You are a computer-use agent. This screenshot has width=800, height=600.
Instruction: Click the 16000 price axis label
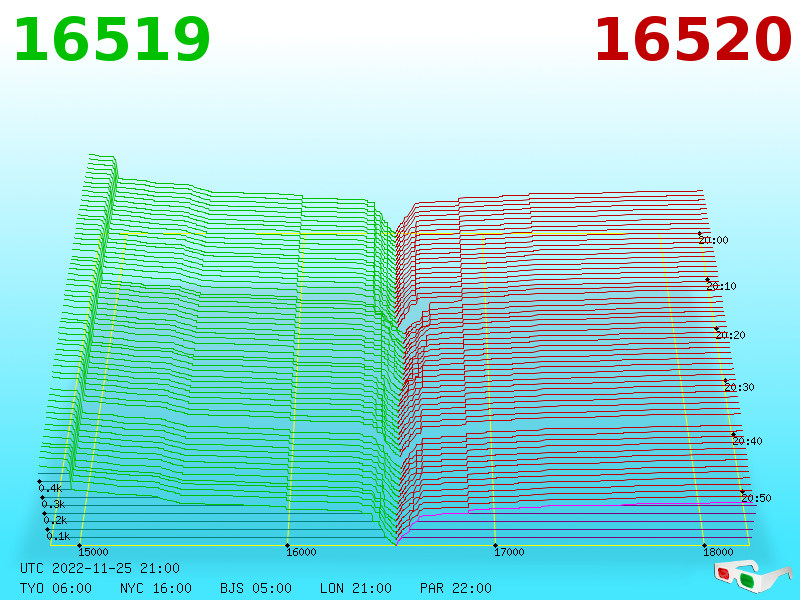[x=301, y=552]
